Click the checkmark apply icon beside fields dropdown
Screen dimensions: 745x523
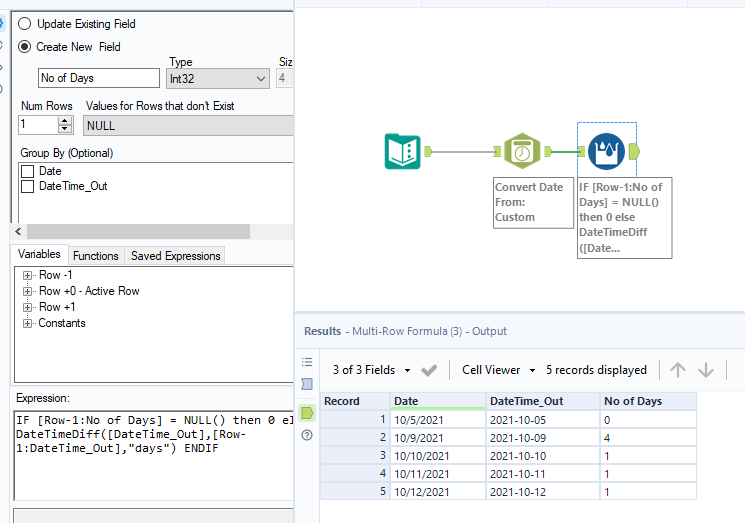(x=429, y=370)
